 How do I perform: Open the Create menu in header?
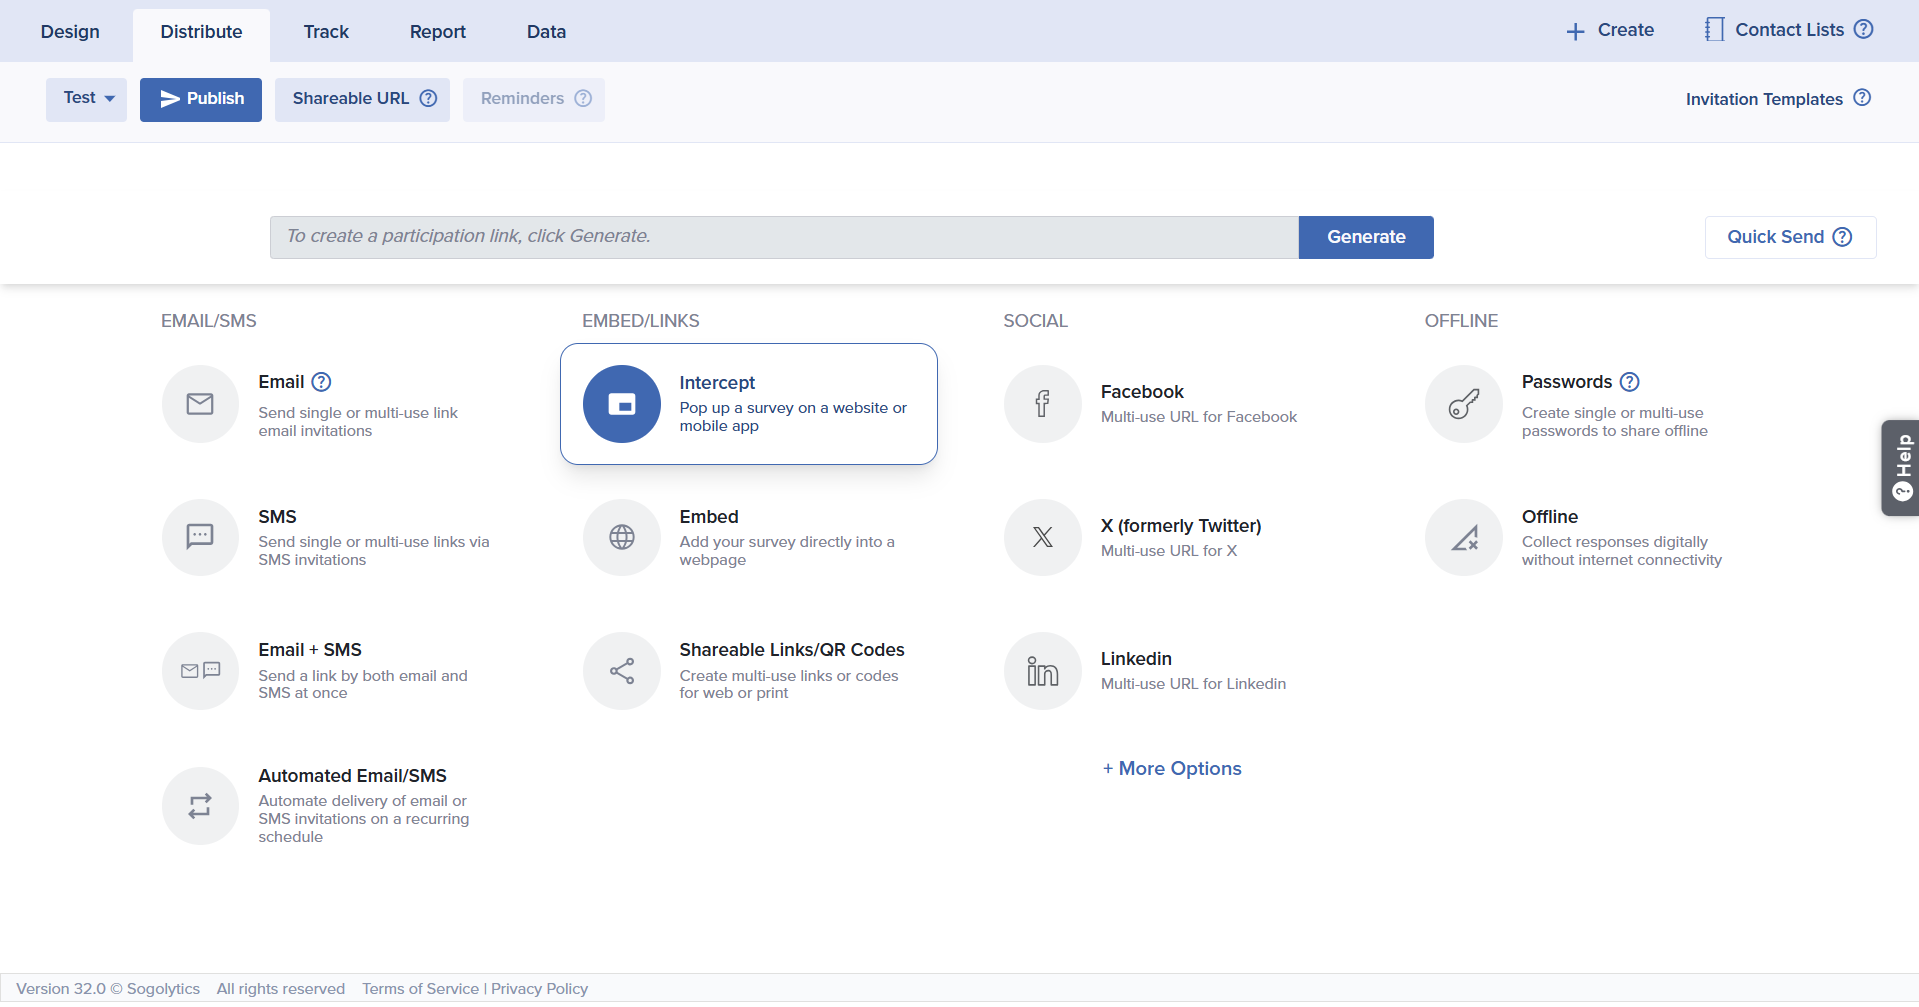point(1610,31)
